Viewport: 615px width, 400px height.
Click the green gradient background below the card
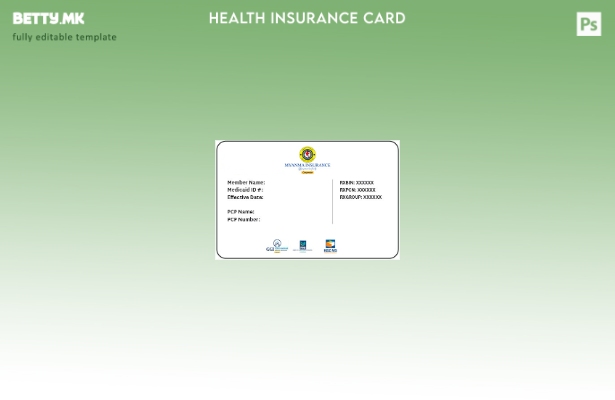point(307,320)
